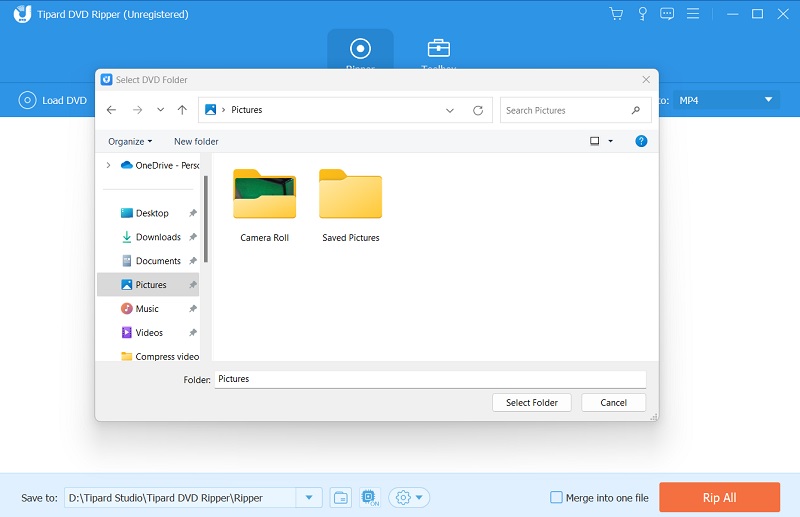Open the hamburger menu in title bar

693,14
